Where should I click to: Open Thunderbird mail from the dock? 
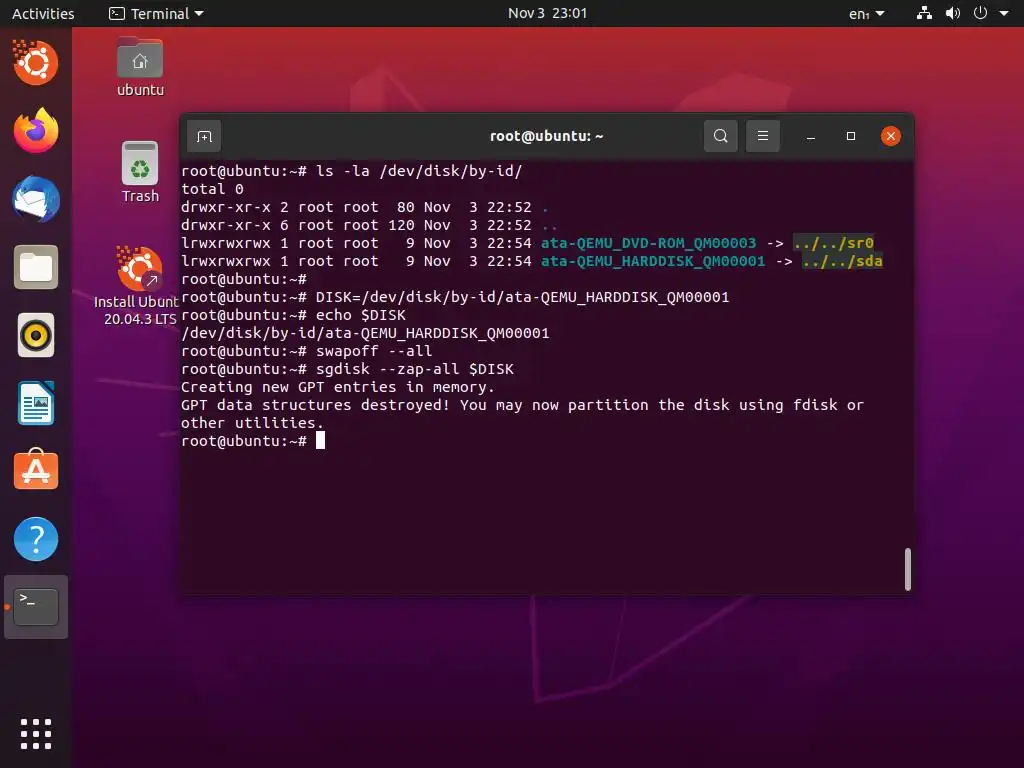point(36,199)
